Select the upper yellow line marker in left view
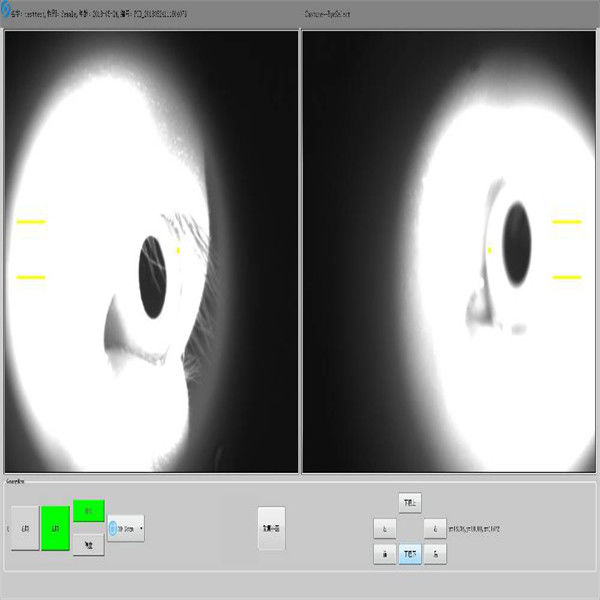The height and width of the screenshot is (600, 600). (31, 221)
